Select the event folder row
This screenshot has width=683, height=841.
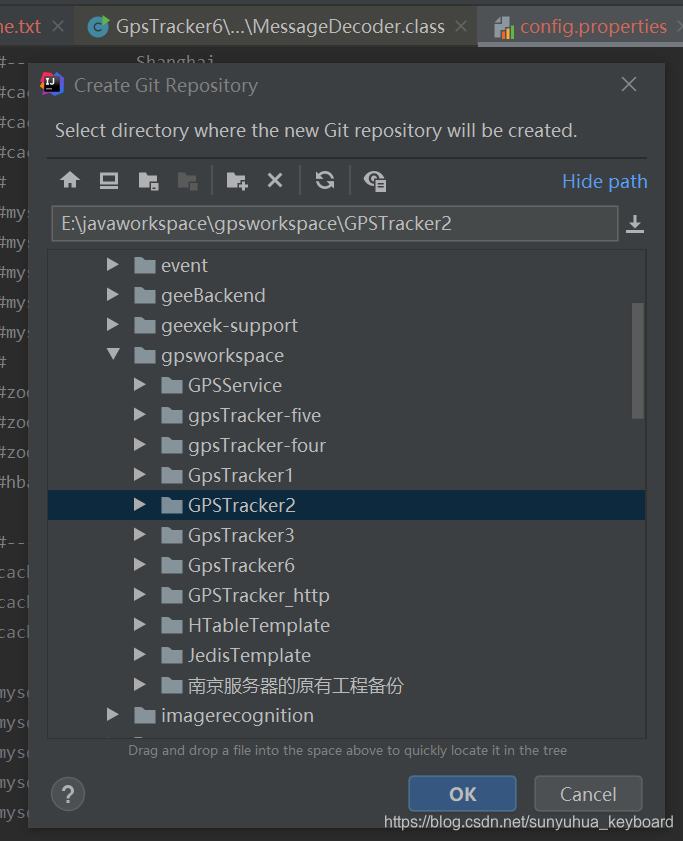point(346,265)
